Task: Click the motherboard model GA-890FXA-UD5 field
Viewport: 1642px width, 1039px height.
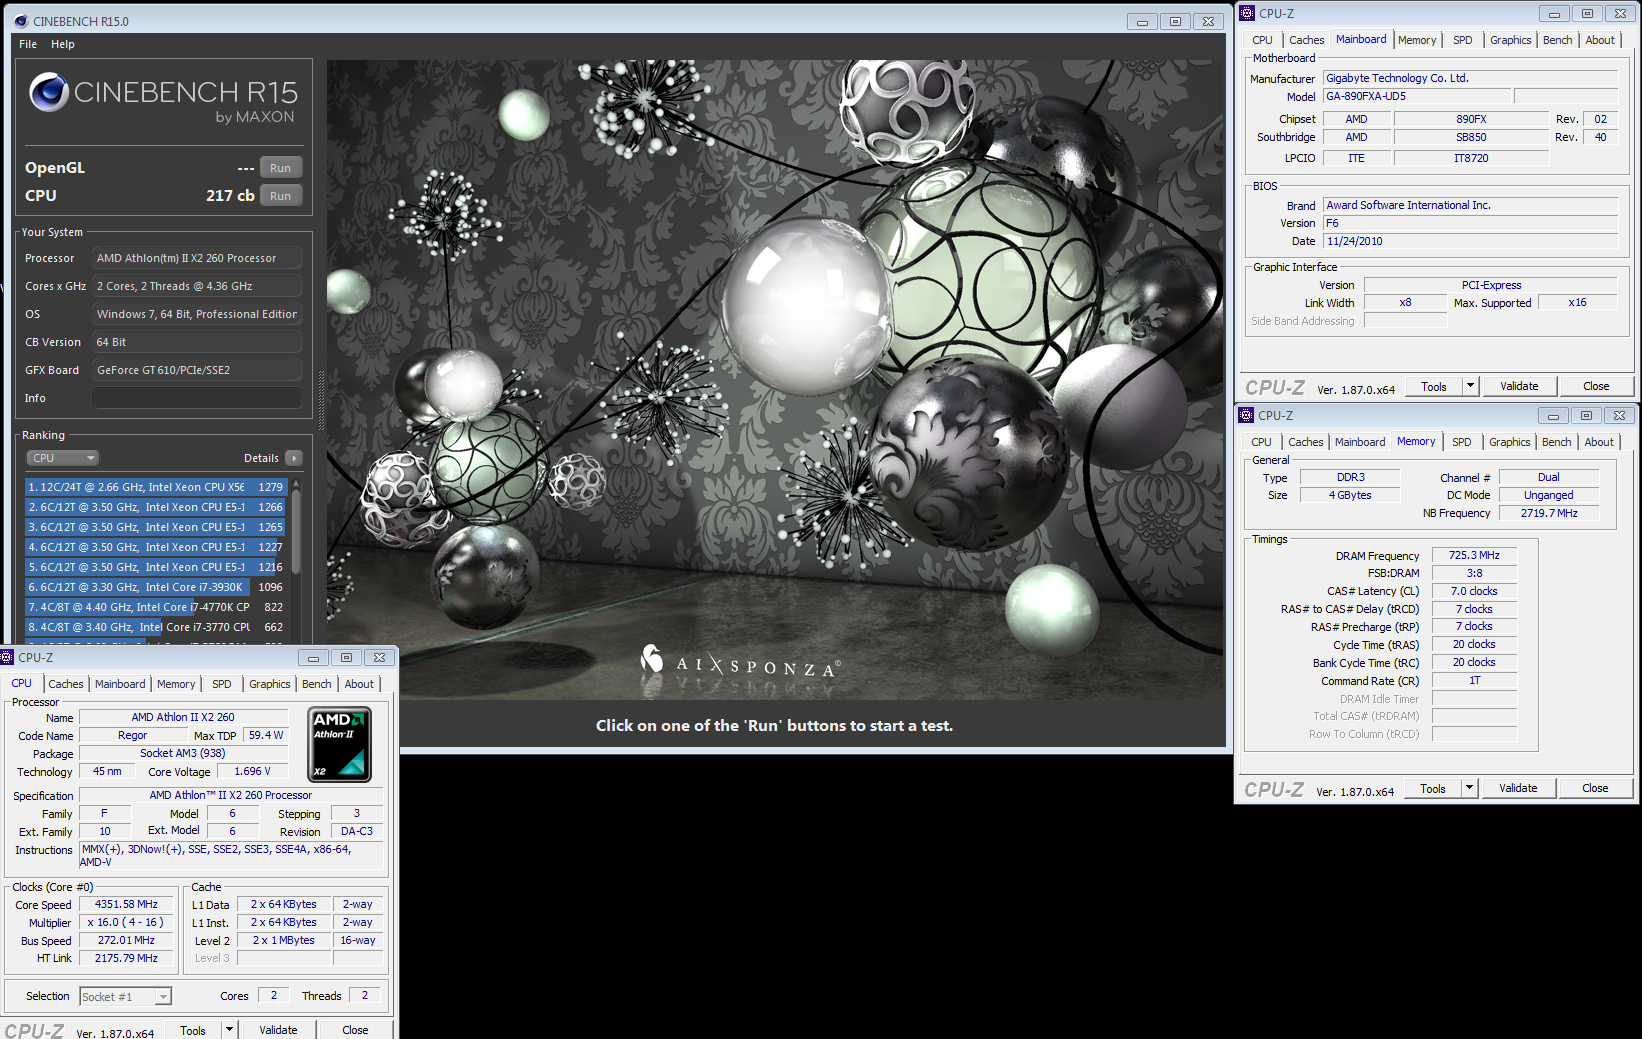Action: pyautogui.click(x=1416, y=96)
